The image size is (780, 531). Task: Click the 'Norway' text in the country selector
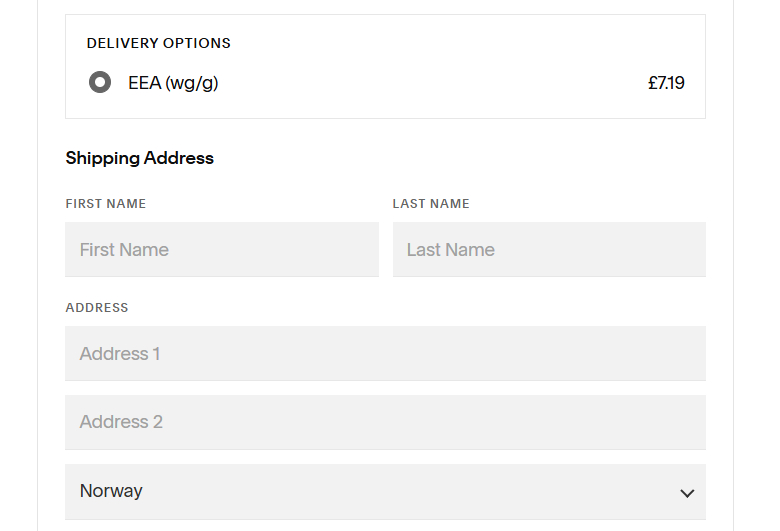click(x=111, y=491)
